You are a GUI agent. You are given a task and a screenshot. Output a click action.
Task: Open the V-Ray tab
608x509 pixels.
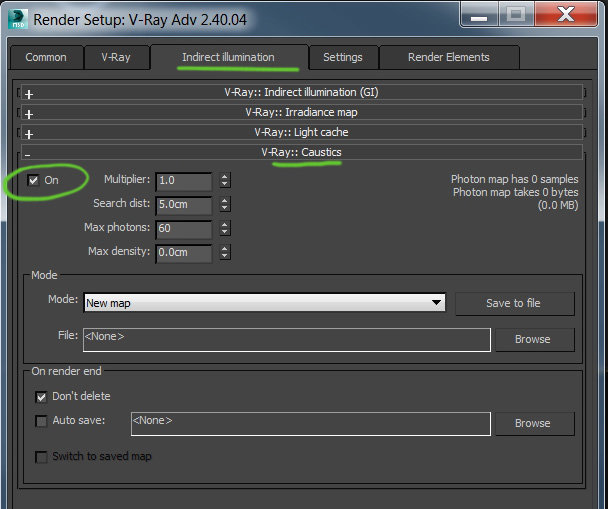pos(116,57)
